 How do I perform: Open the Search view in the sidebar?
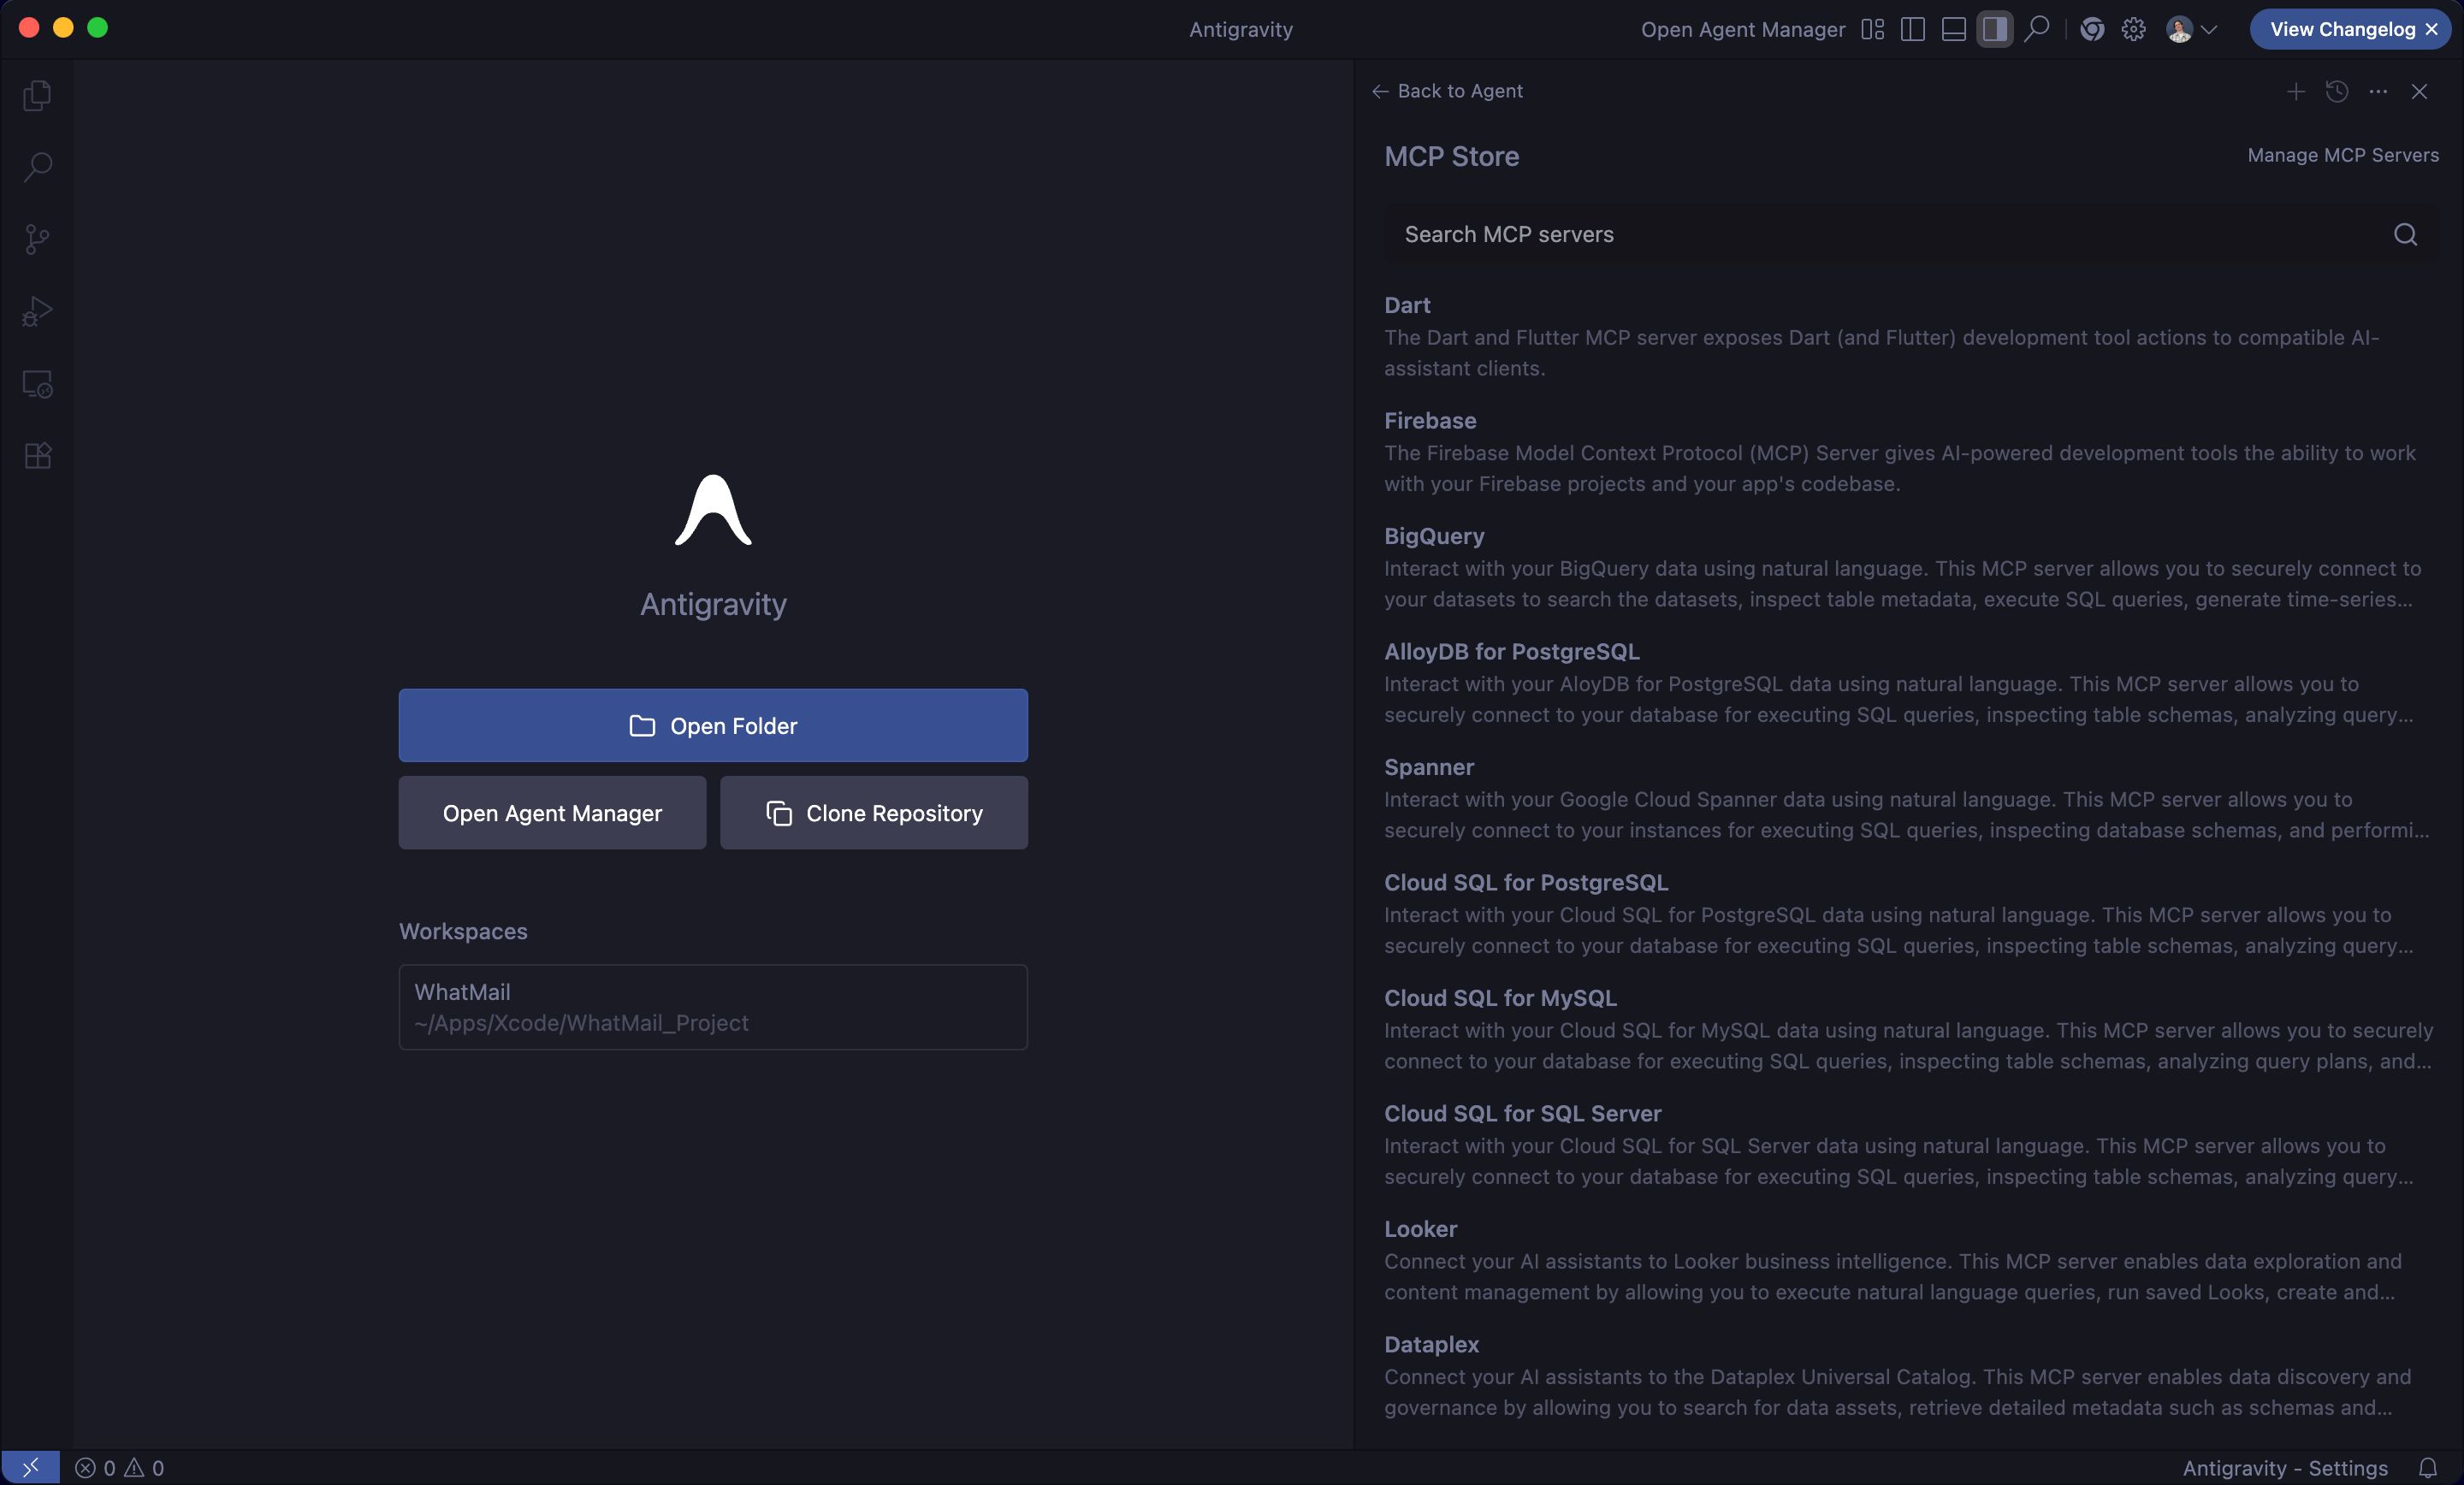[38, 167]
